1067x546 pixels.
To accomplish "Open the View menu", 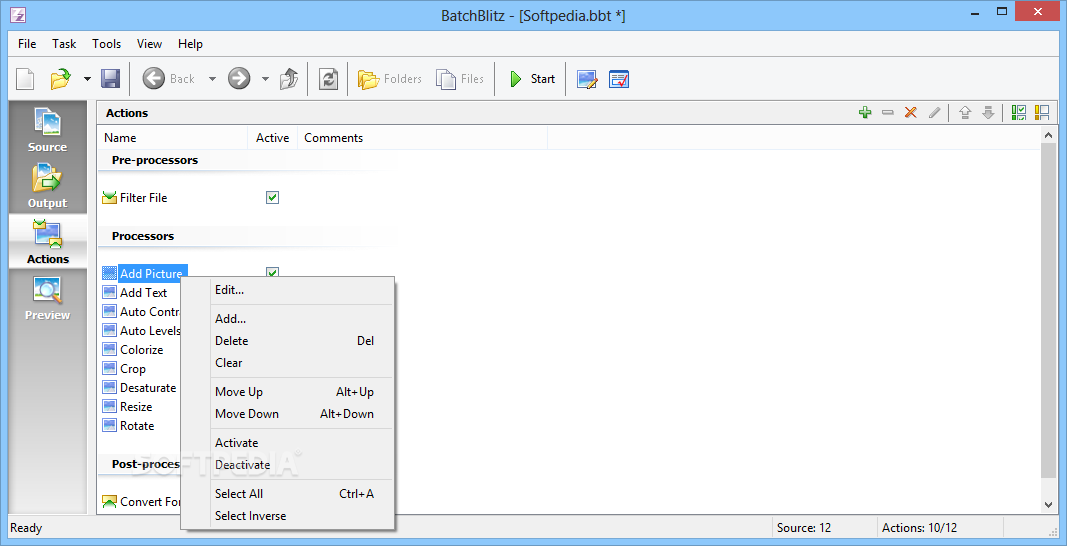I will pyautogui.click(x=149, y=44).
